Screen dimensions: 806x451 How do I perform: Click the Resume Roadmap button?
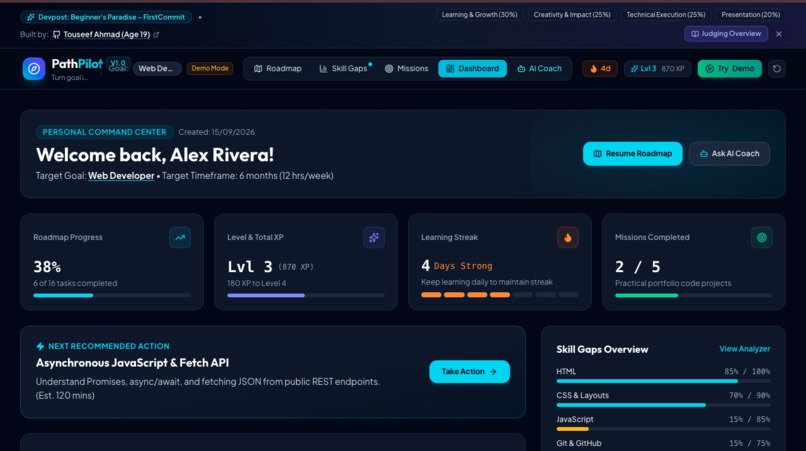633,154
